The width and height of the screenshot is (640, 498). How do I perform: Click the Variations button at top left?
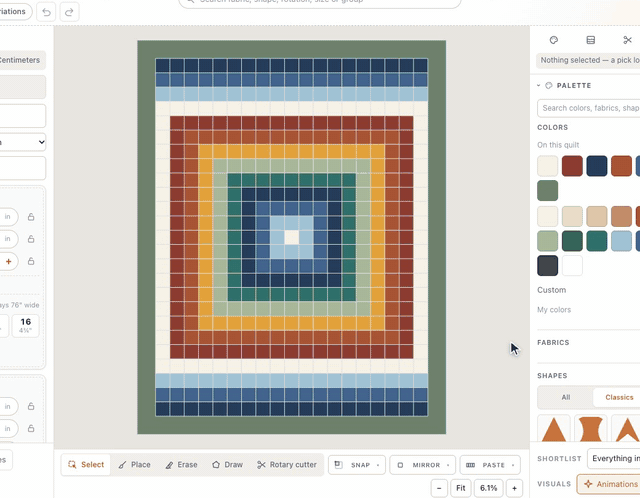tap(16, 11)
